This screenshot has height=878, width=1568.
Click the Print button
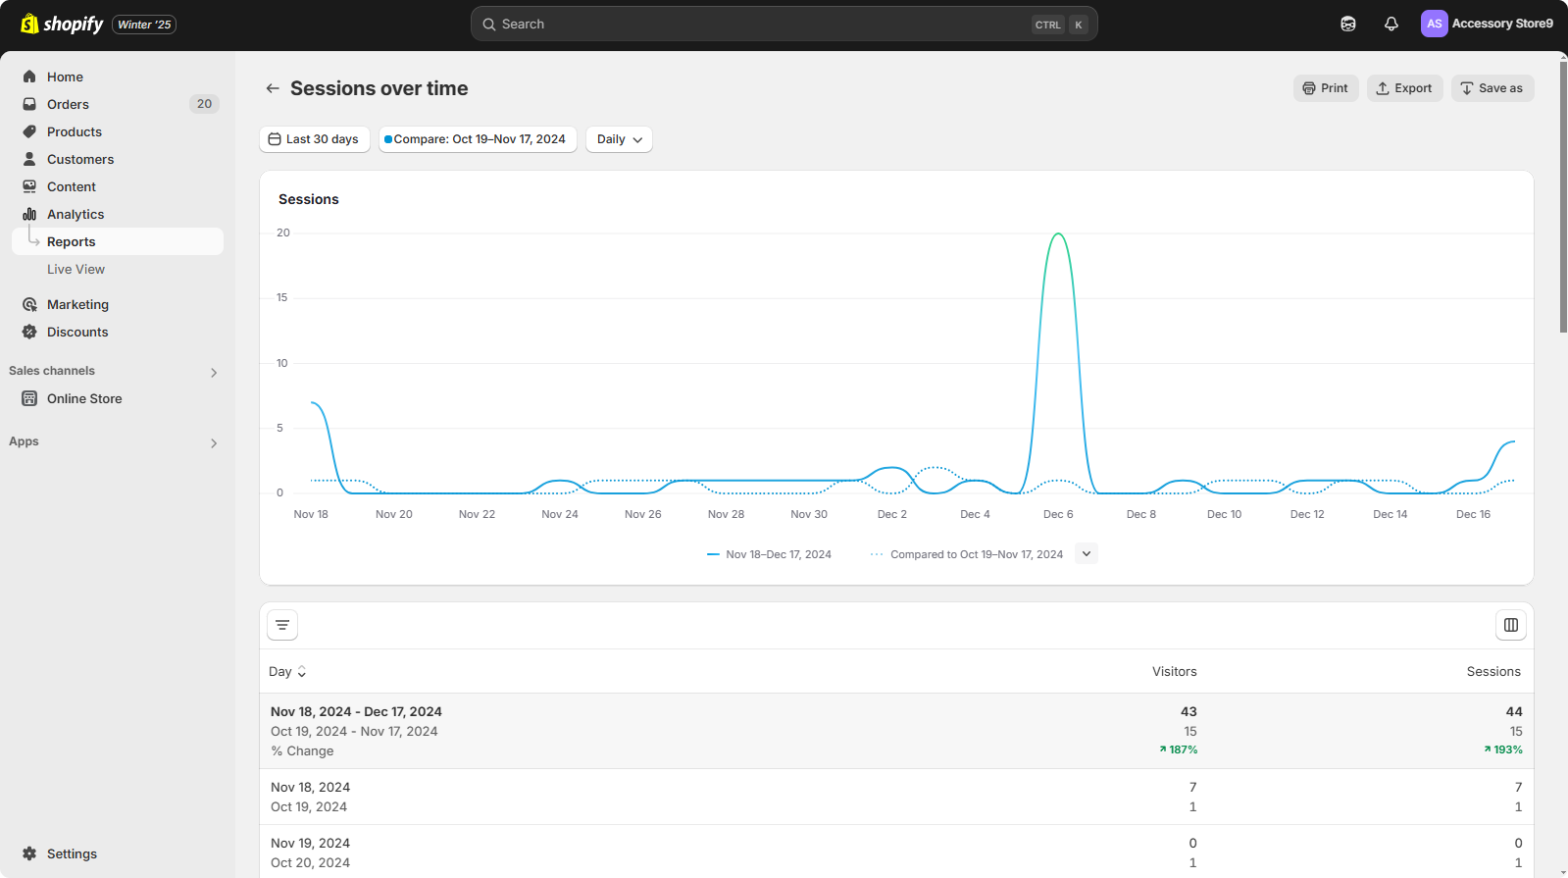(1325, 88)
